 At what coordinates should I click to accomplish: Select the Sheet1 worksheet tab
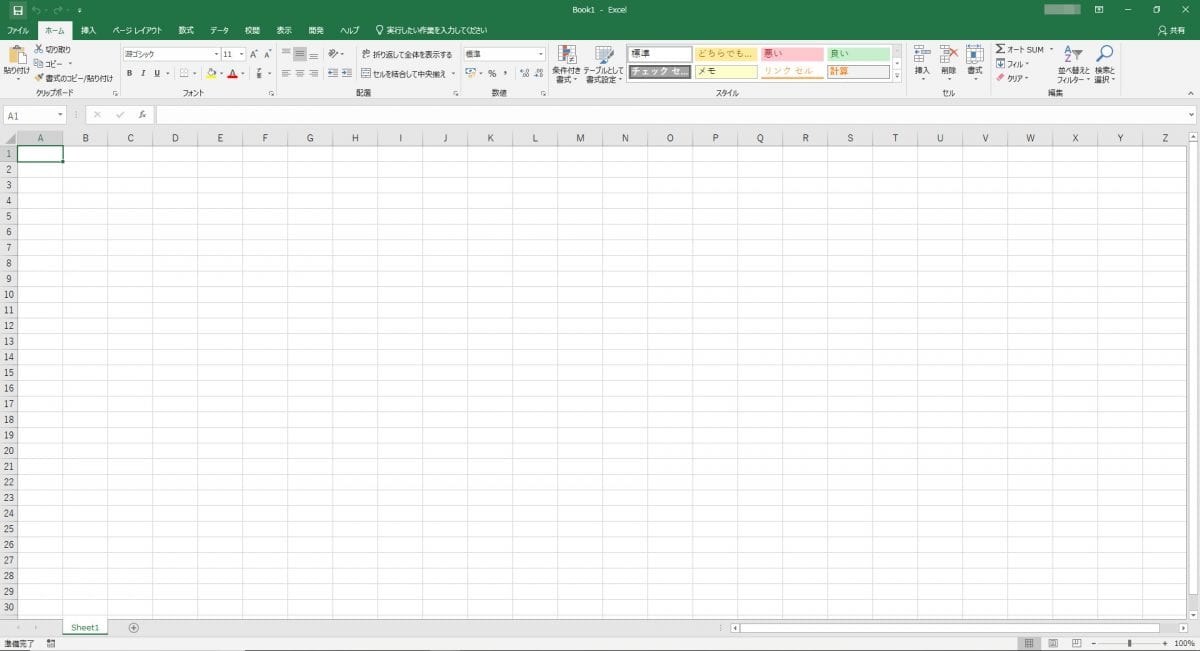85,627
